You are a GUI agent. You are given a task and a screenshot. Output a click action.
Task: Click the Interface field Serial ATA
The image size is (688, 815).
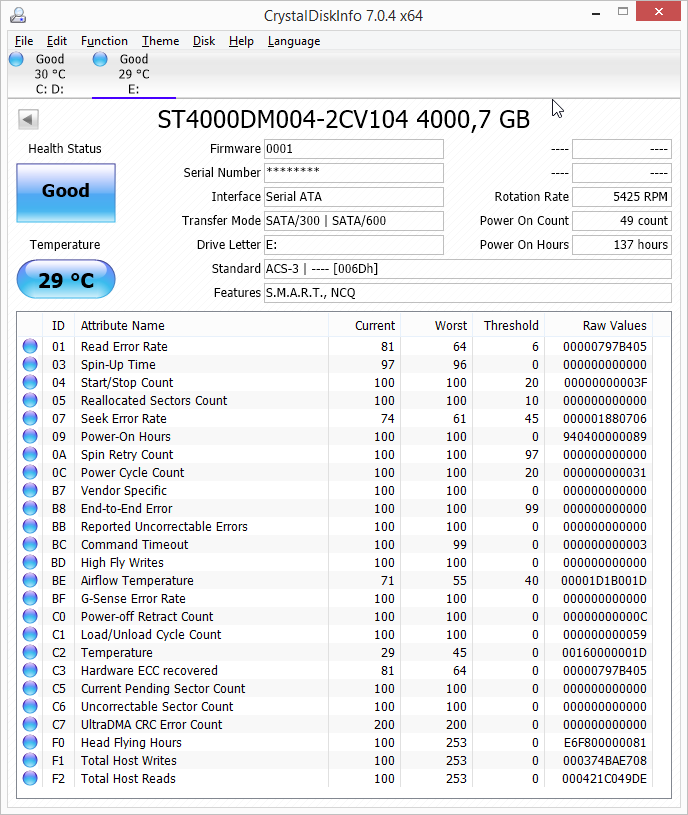(x=353, y=196)
